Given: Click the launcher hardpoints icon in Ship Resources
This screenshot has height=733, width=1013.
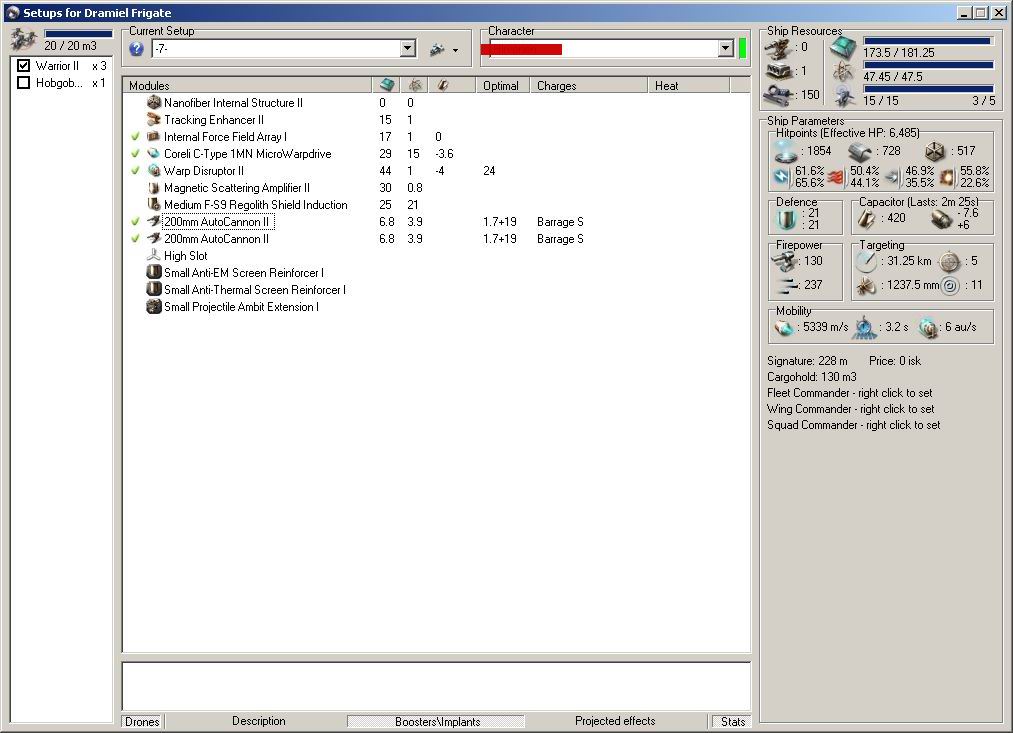Looking at the screenshot, I should pyautogui.click(x=778, y=71).
